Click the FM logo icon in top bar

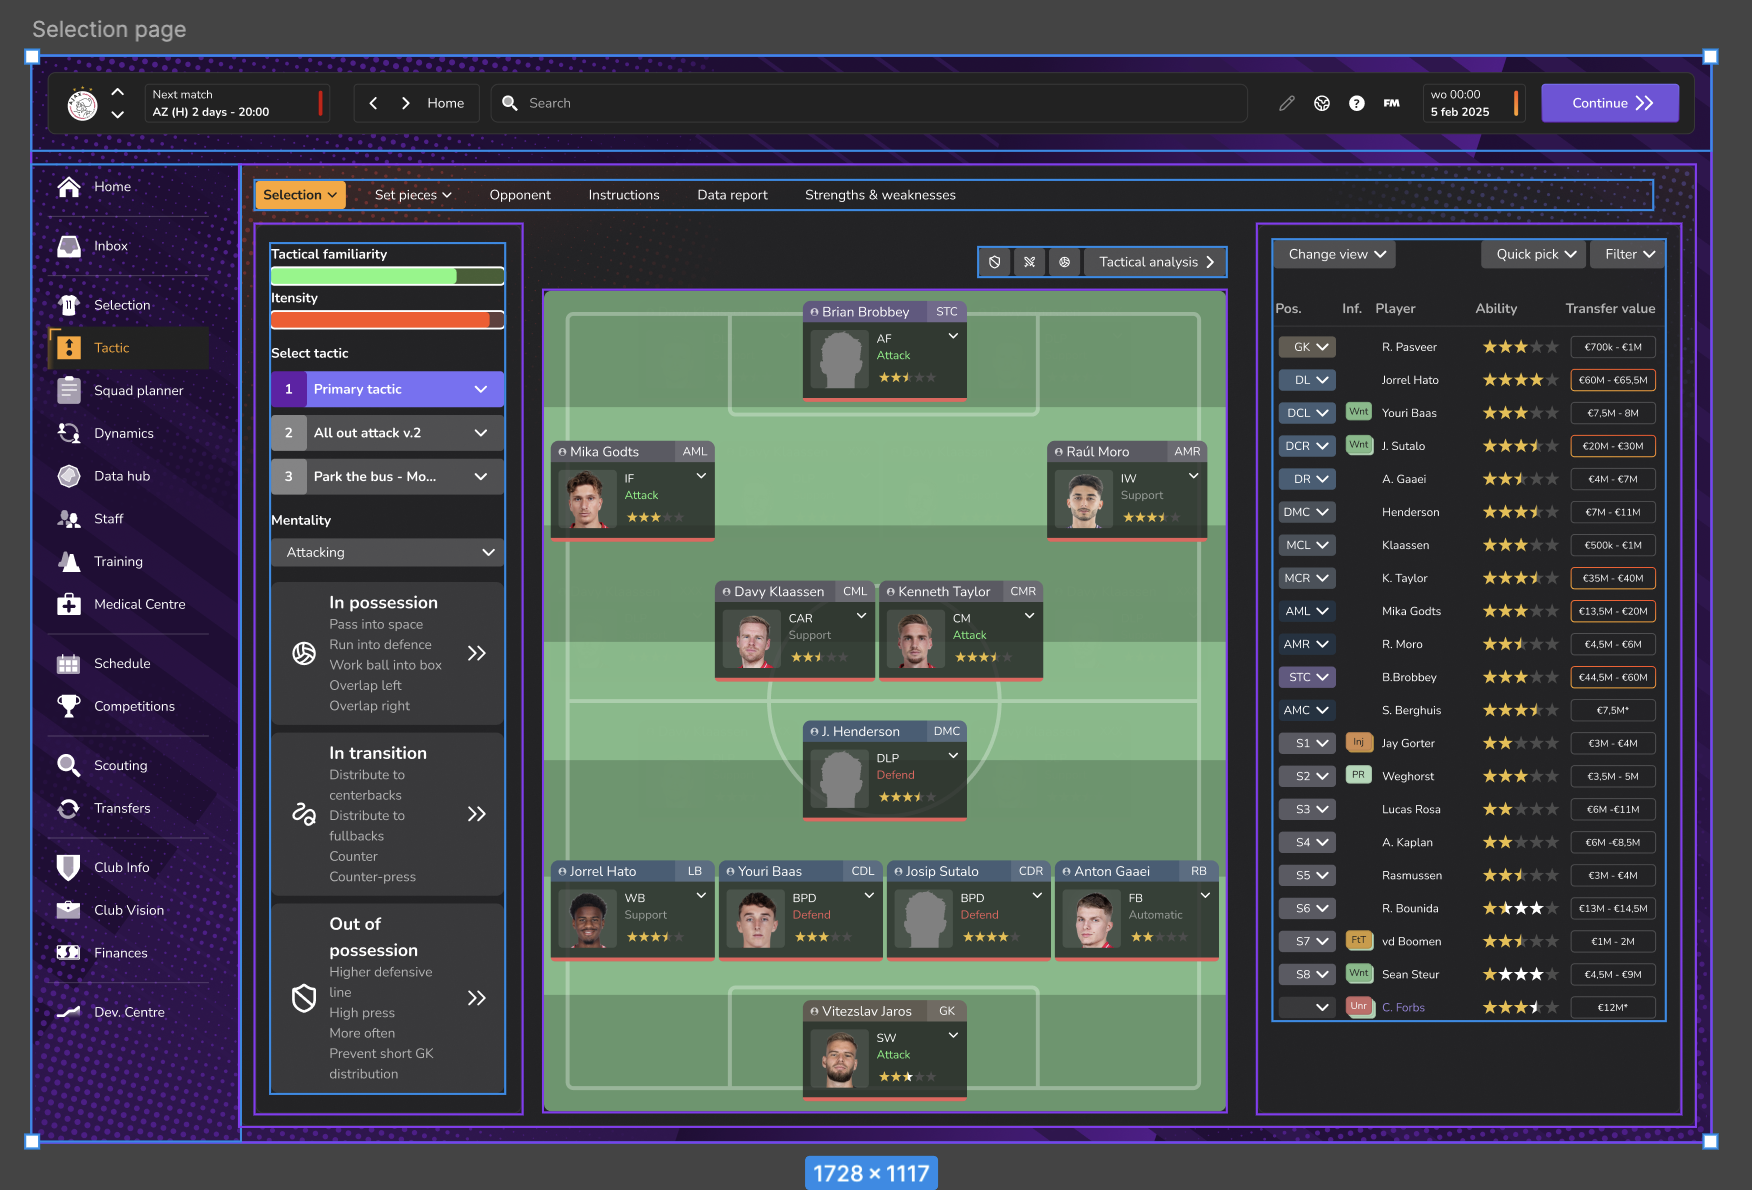tap(1391, 103)
